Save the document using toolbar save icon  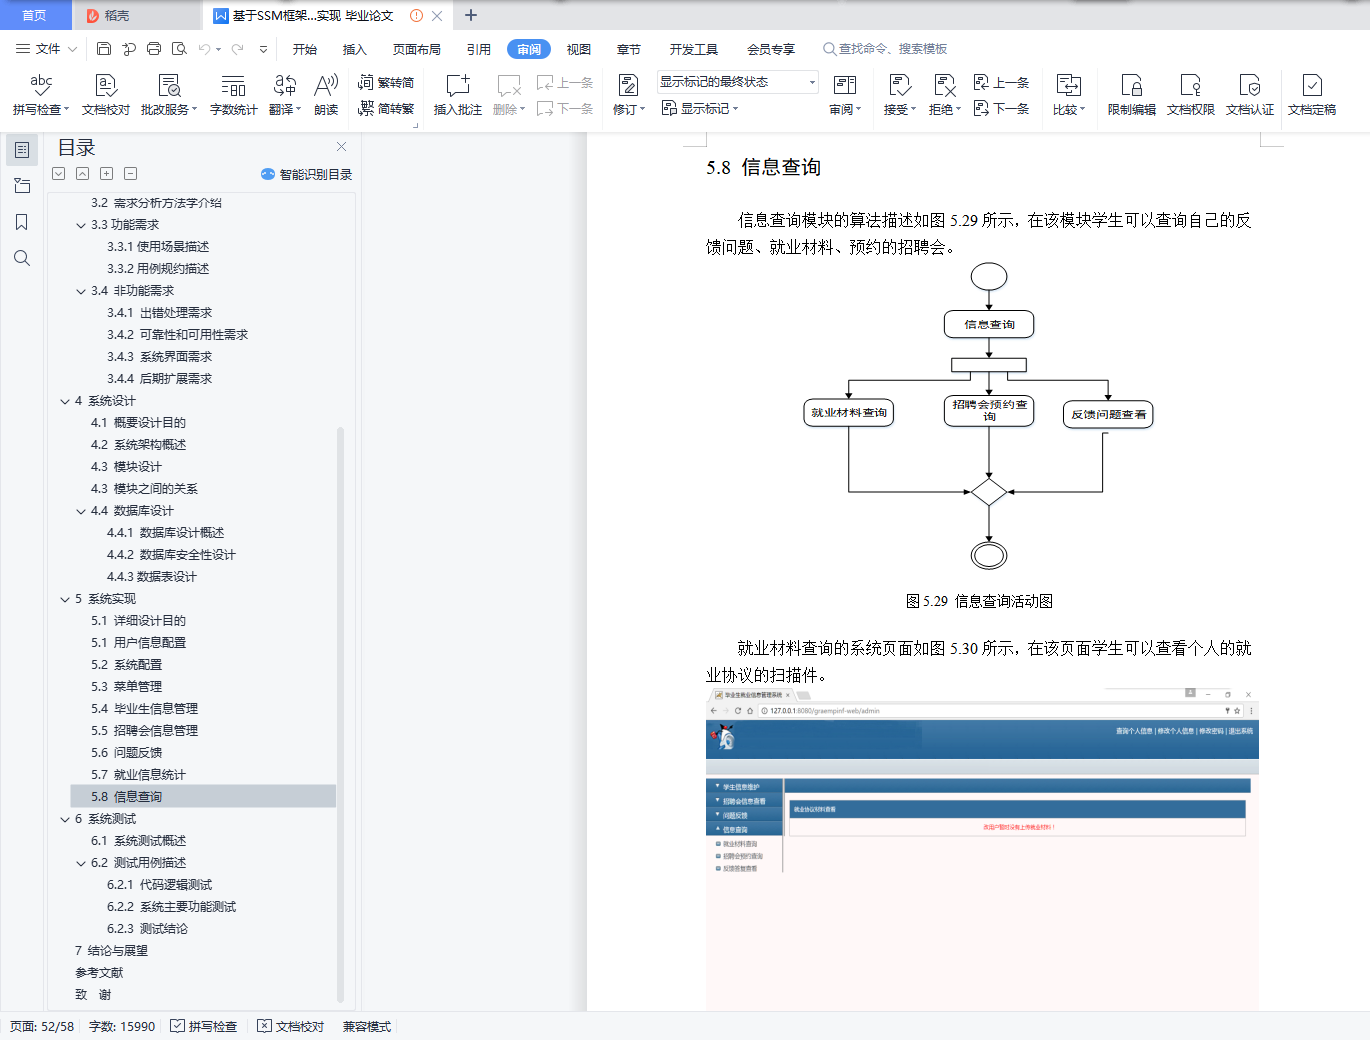[x=104, y=48]
